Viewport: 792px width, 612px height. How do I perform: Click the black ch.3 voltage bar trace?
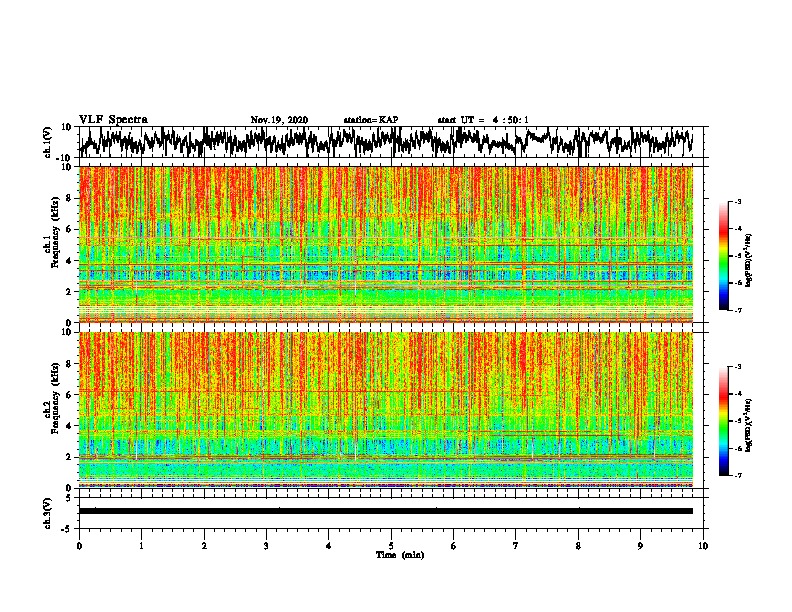pyautogui.click(x=386, y=511)
